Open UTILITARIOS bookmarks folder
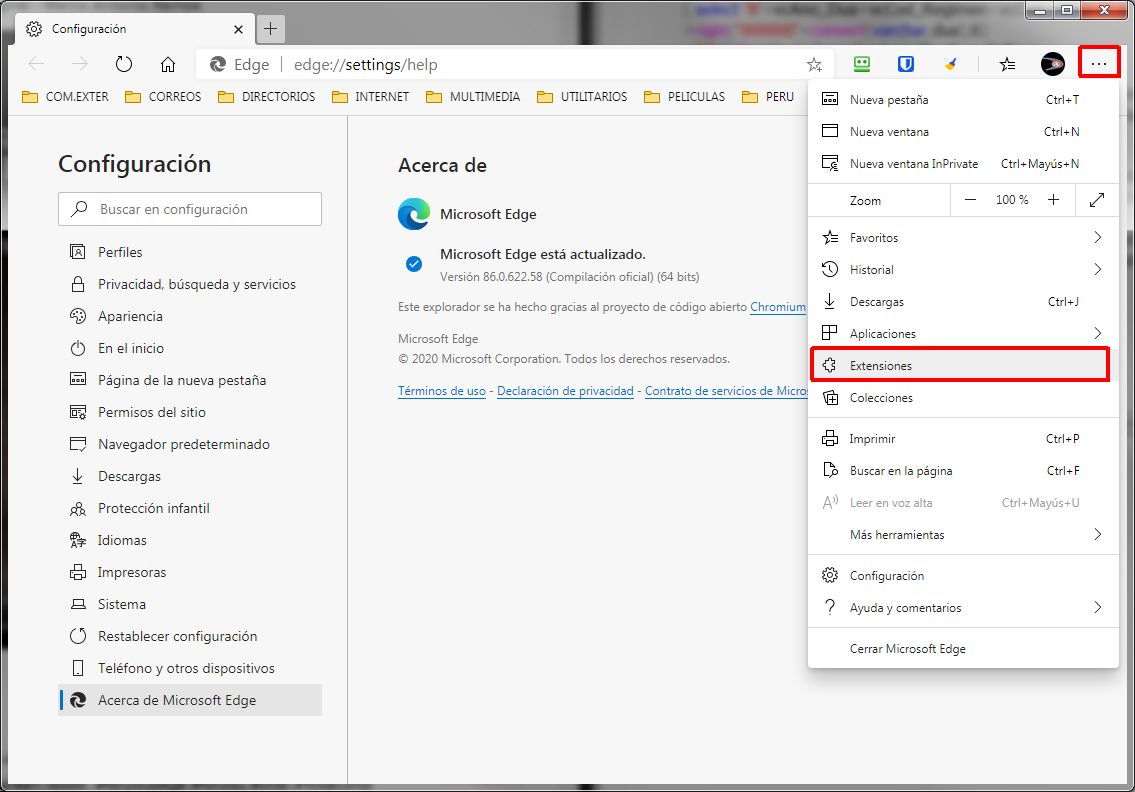 point(582,96)
